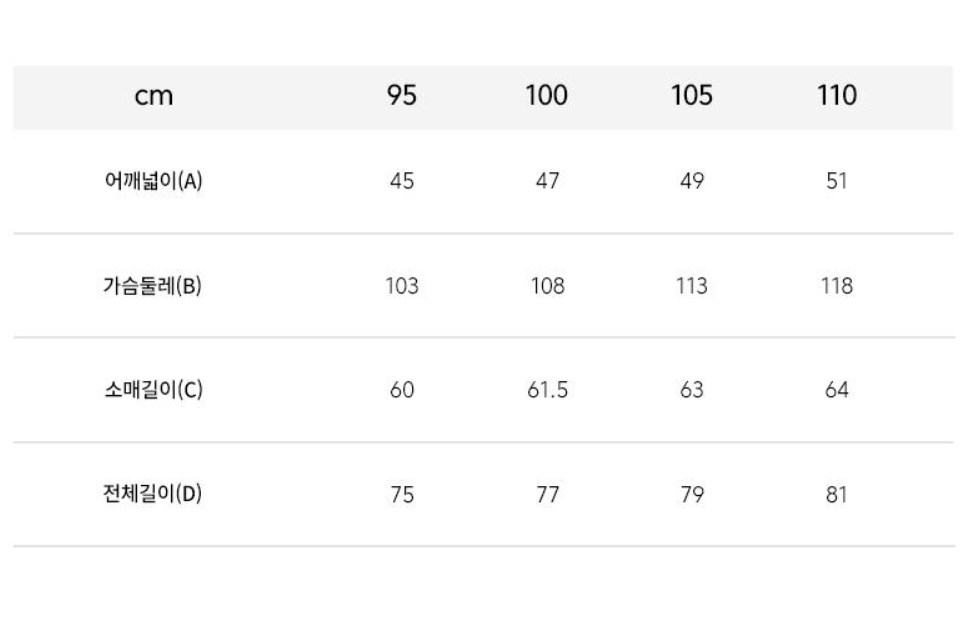Click chest value 103
974x623 pixels.
coord(402,286)
